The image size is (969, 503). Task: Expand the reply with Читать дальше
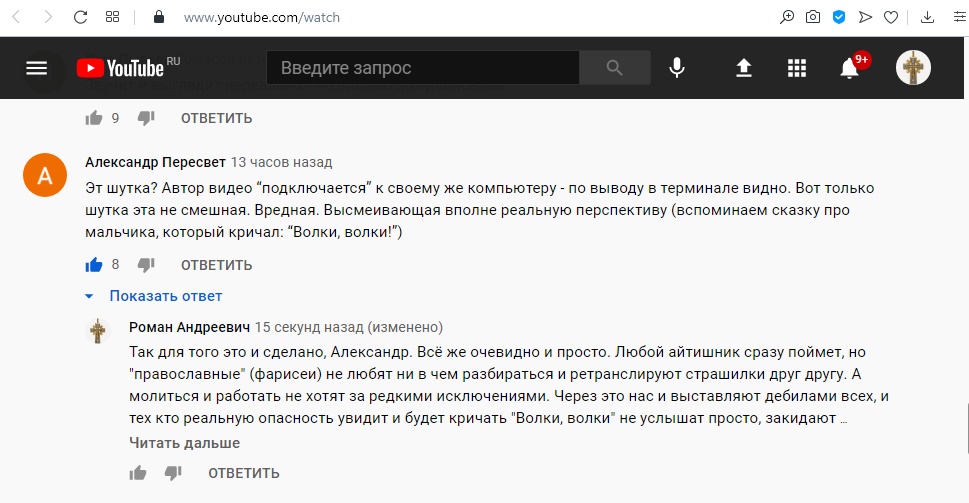tap(184, 443)
